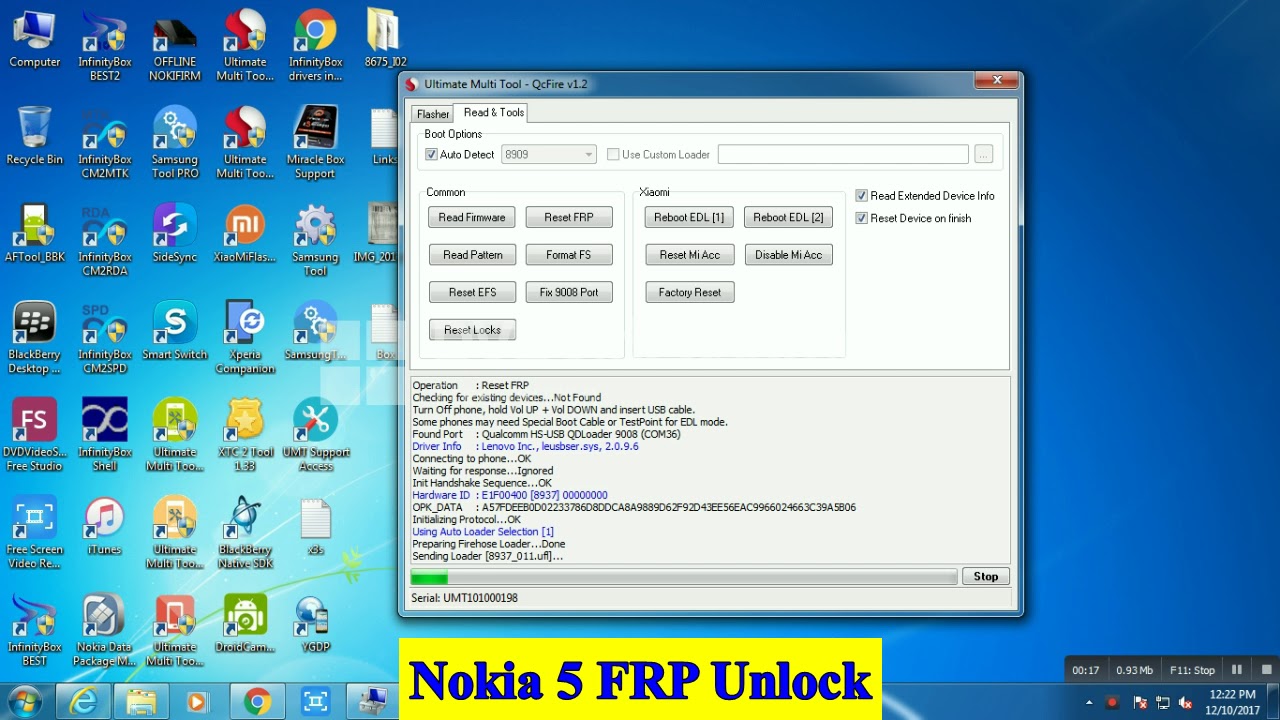The width and height of the screenshot is (1280, 720).
Task: Show hidden system tray icons arrow
Action: pyautogui.click(x=1088, y=702)
